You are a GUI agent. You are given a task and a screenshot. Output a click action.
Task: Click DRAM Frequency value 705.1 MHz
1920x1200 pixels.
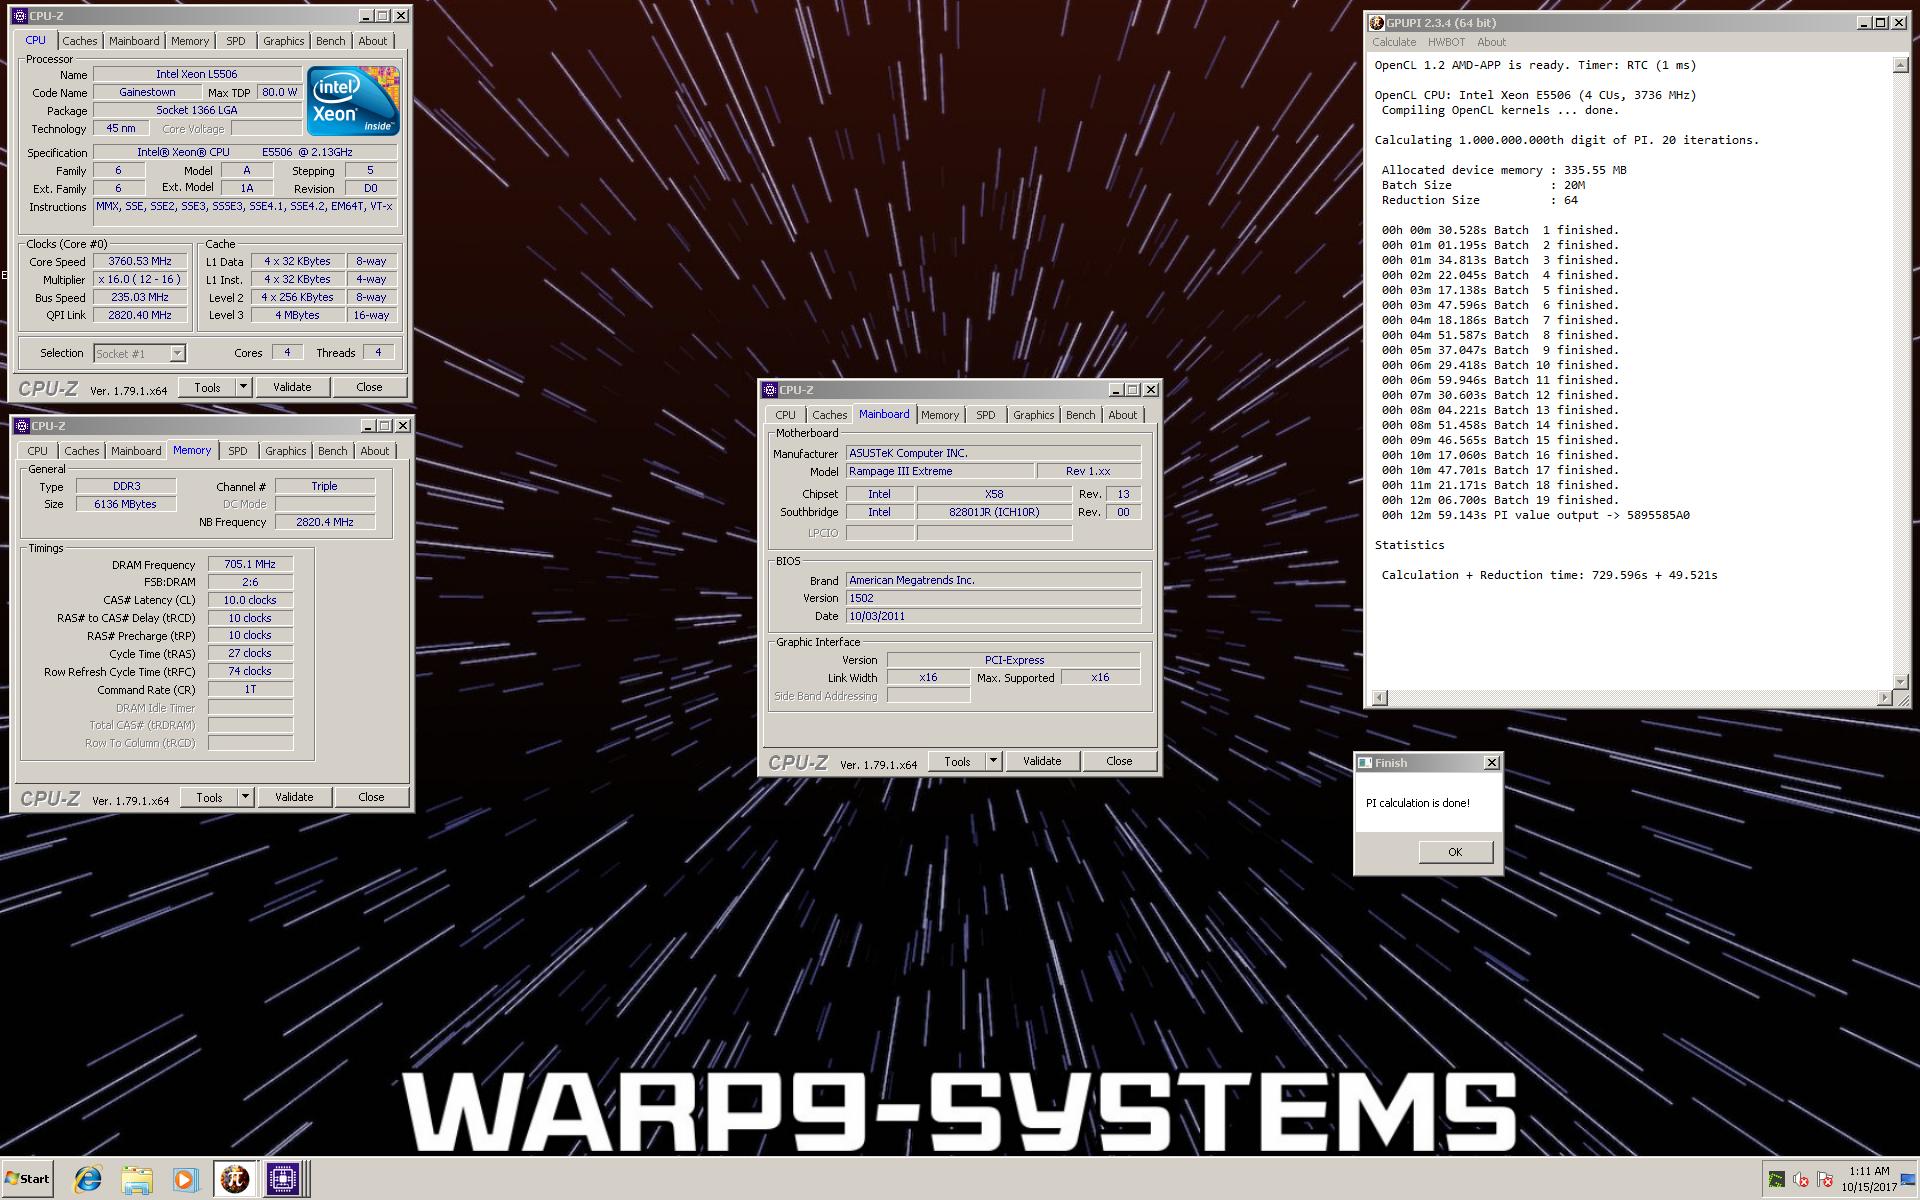pos(250,564)
